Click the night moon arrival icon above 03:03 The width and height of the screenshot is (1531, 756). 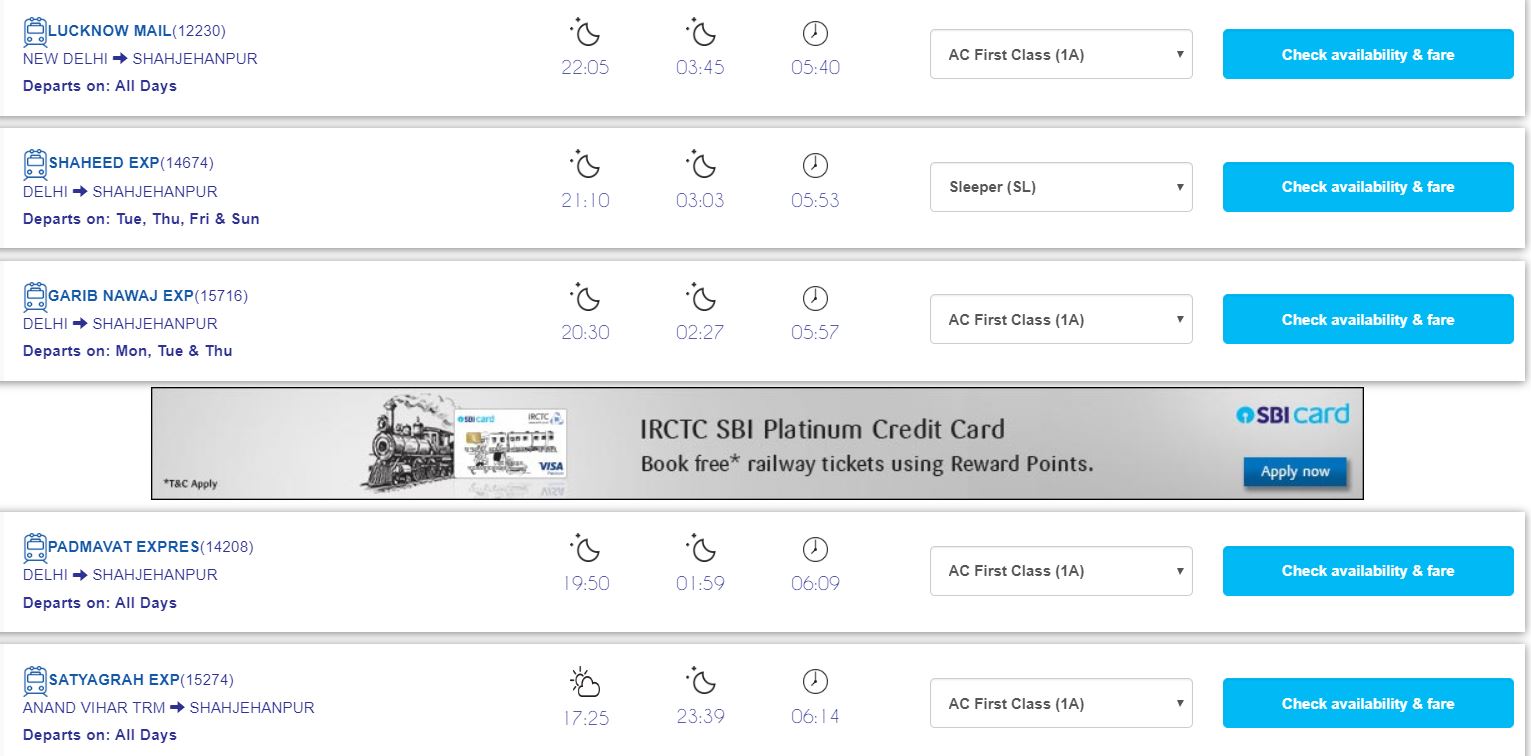click(700, 165)
